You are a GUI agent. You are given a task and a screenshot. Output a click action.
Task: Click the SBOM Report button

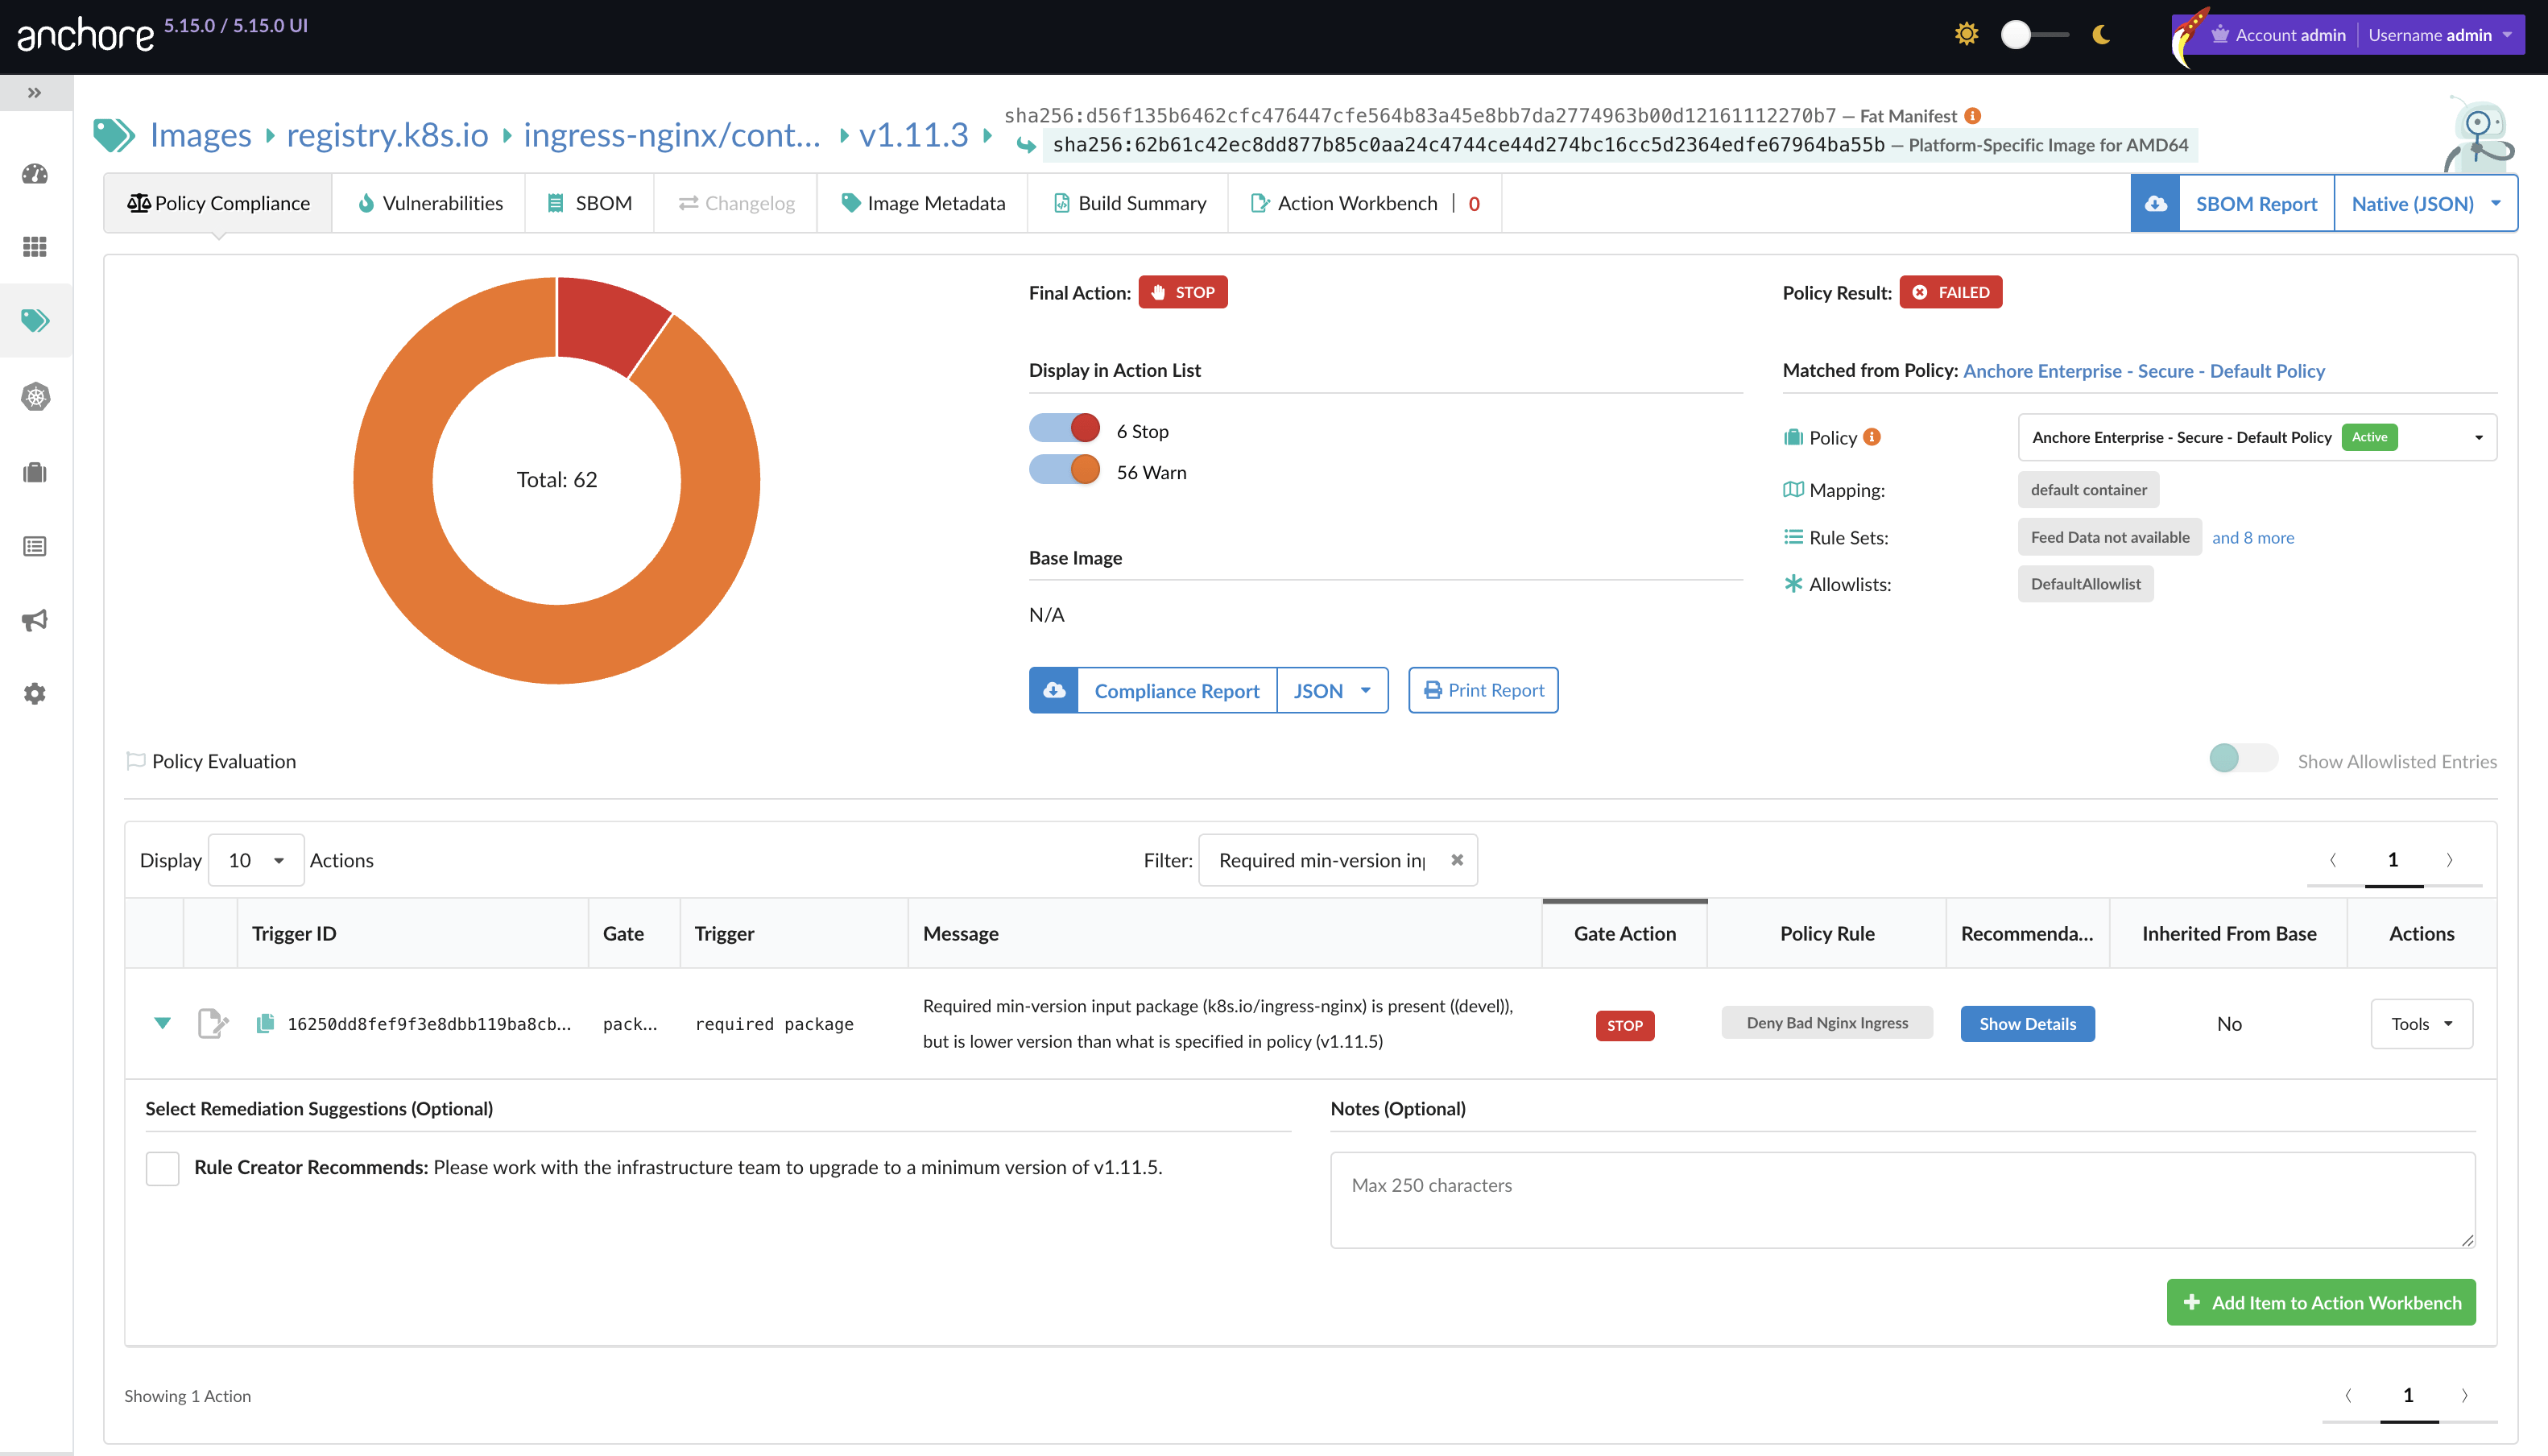[2256, 204]
